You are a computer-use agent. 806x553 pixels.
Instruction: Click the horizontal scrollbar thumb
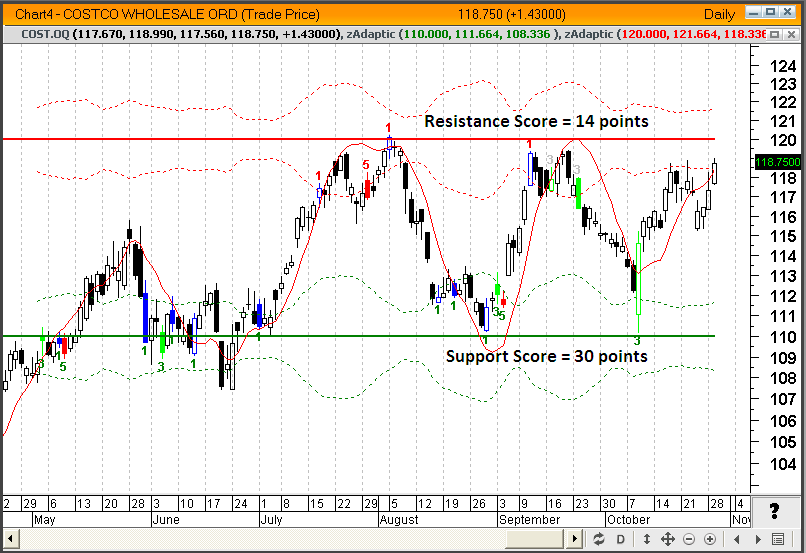coord(534,539)
